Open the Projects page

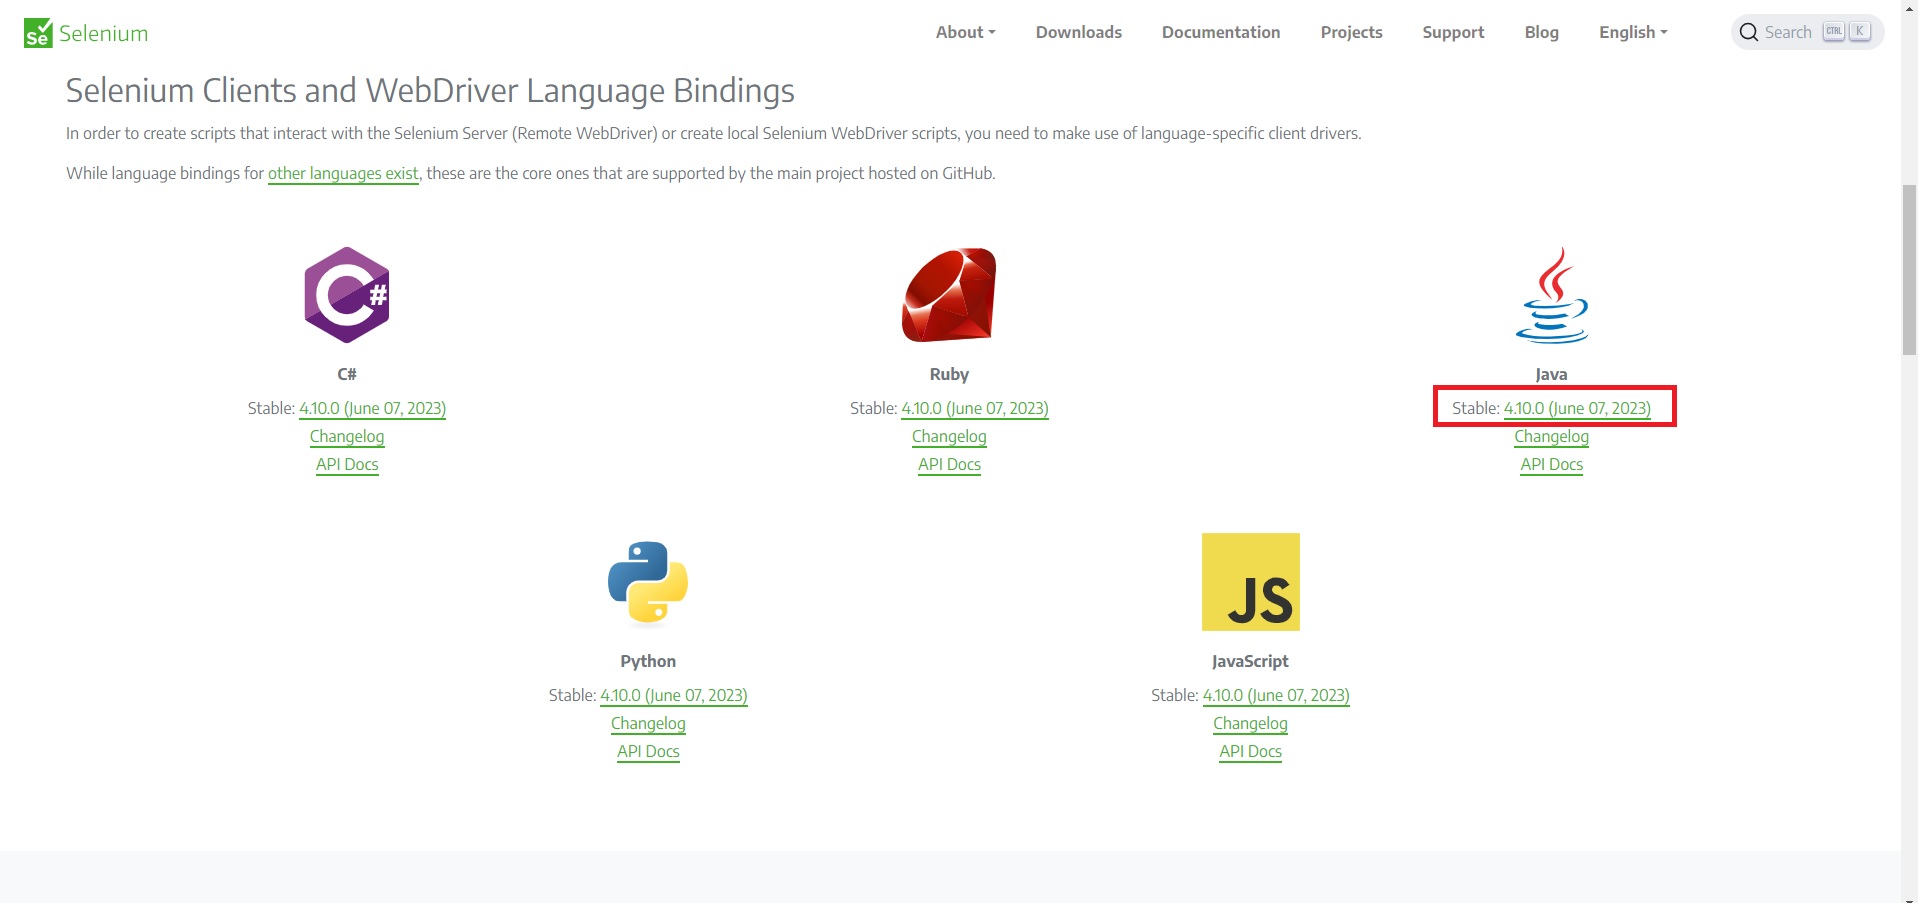(1350, 31)
